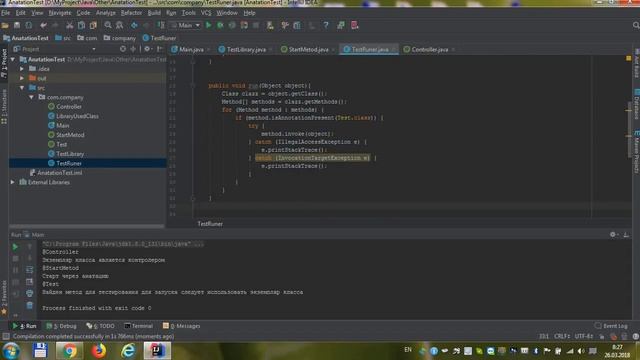Open Chrome from the taskbar
Image resolution: width=640 pixels, height=360 pixels.
click(x=69, y=351)
